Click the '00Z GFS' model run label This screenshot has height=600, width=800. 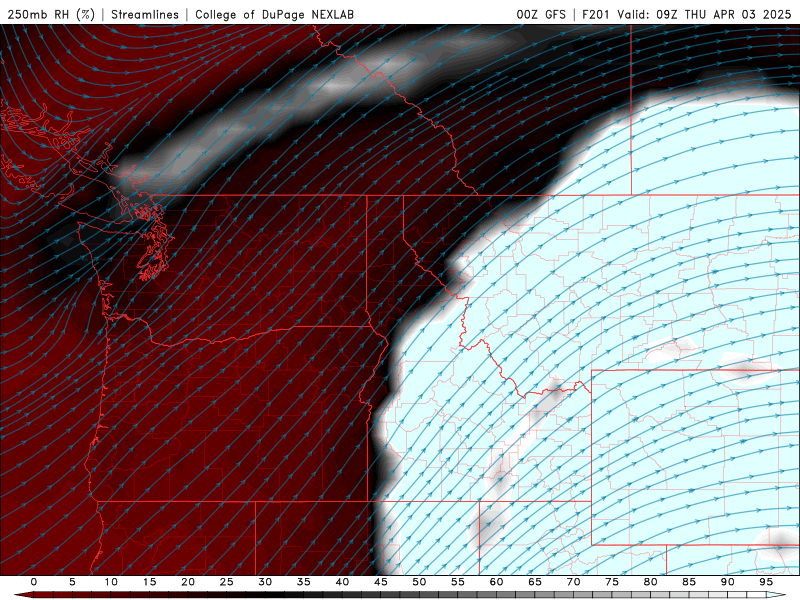[541, 14]
